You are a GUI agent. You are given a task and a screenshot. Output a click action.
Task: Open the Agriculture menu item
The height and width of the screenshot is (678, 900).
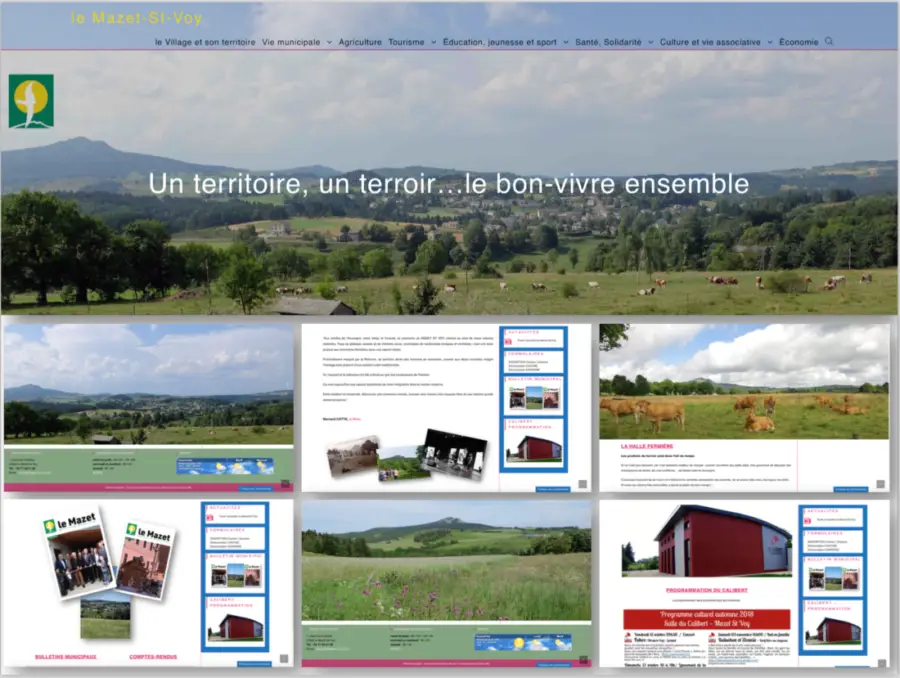[360, 42]
